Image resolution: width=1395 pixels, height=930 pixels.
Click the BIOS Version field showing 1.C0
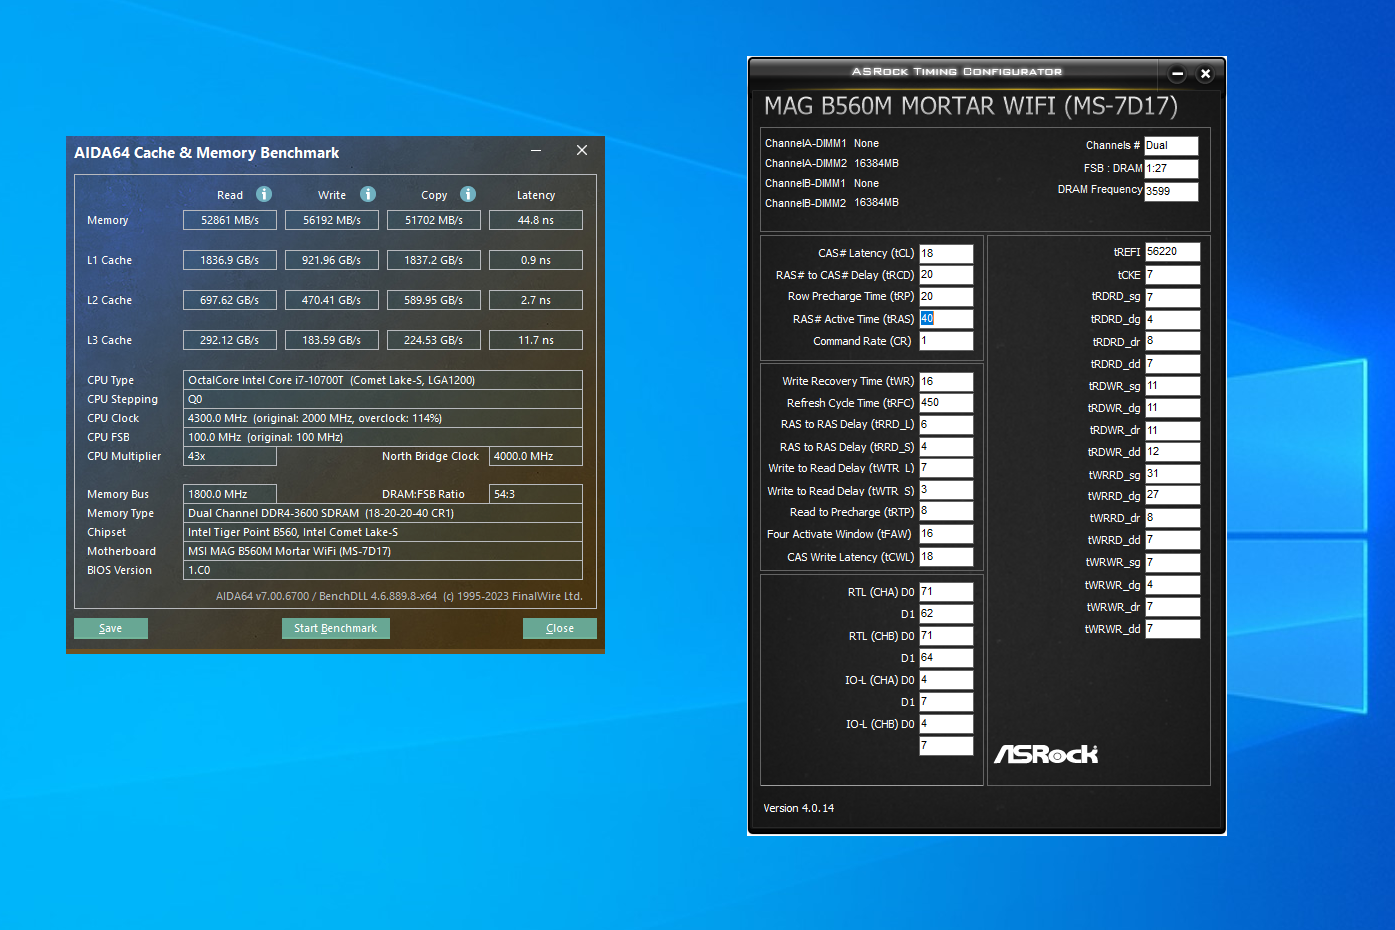(383, 570)
